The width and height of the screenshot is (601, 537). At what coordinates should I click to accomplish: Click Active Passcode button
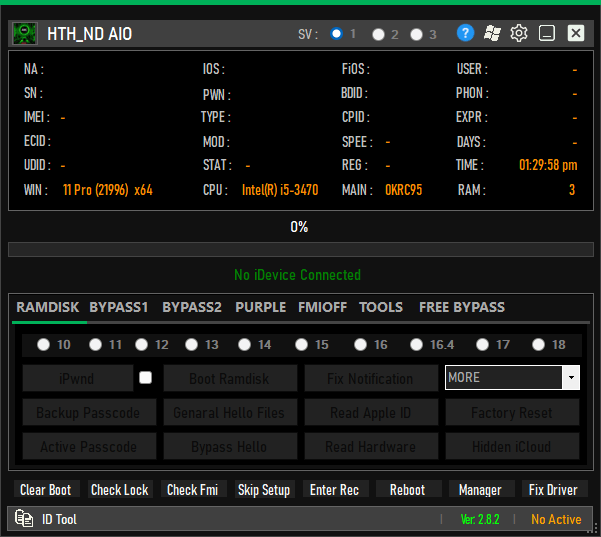89,446
